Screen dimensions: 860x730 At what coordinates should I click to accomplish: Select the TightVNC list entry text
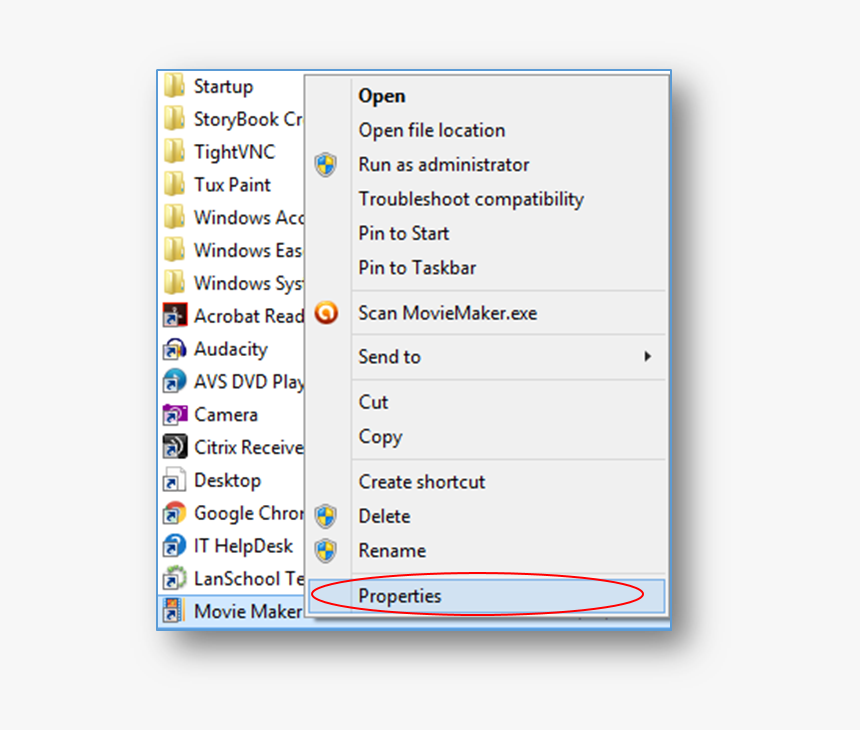coord(235,152)
